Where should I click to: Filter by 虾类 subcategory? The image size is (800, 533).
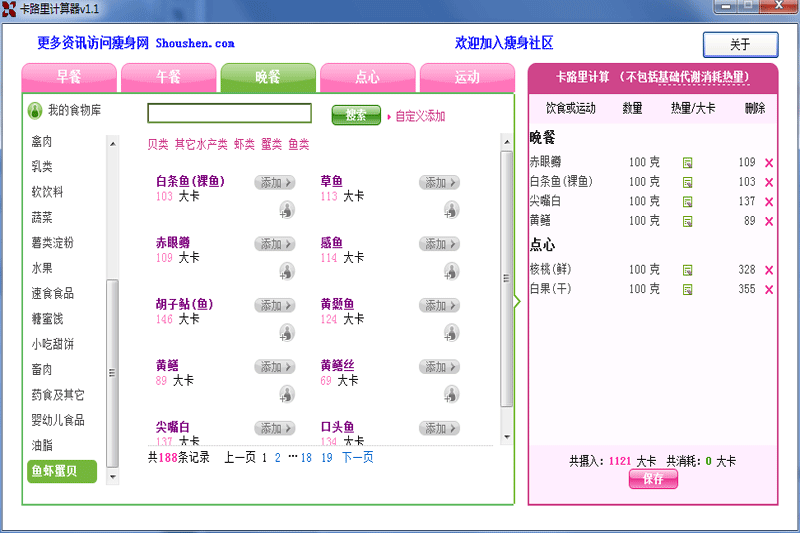click(244, 144)
